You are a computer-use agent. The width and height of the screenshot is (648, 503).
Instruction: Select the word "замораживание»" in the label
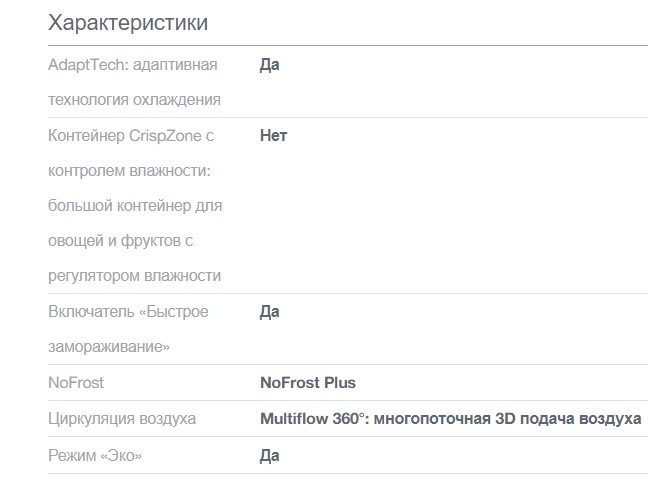click(x=109, y=347)
